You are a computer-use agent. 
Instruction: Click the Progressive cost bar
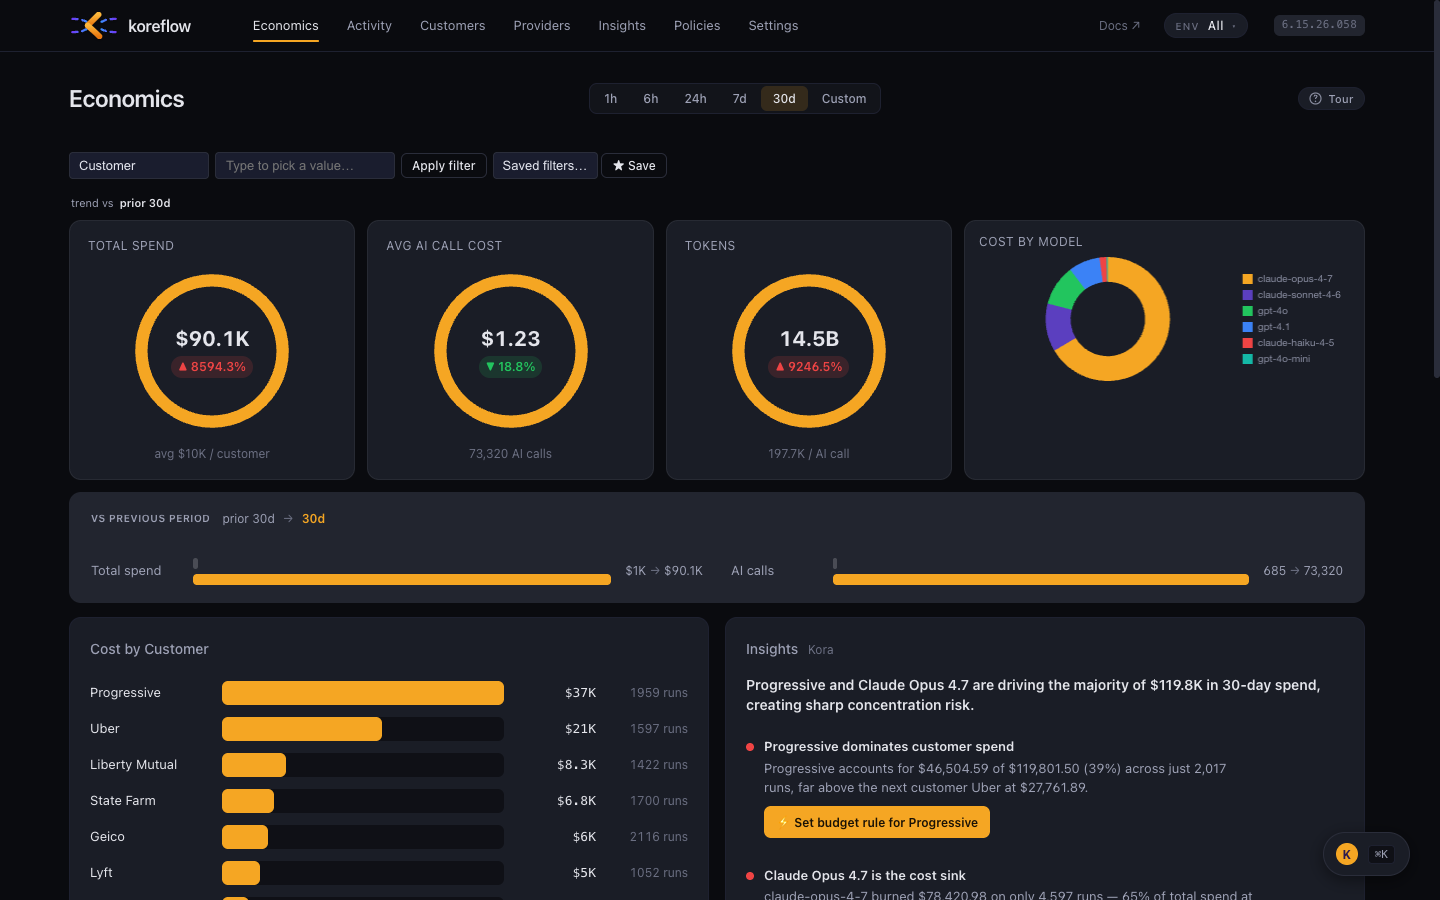363,693
